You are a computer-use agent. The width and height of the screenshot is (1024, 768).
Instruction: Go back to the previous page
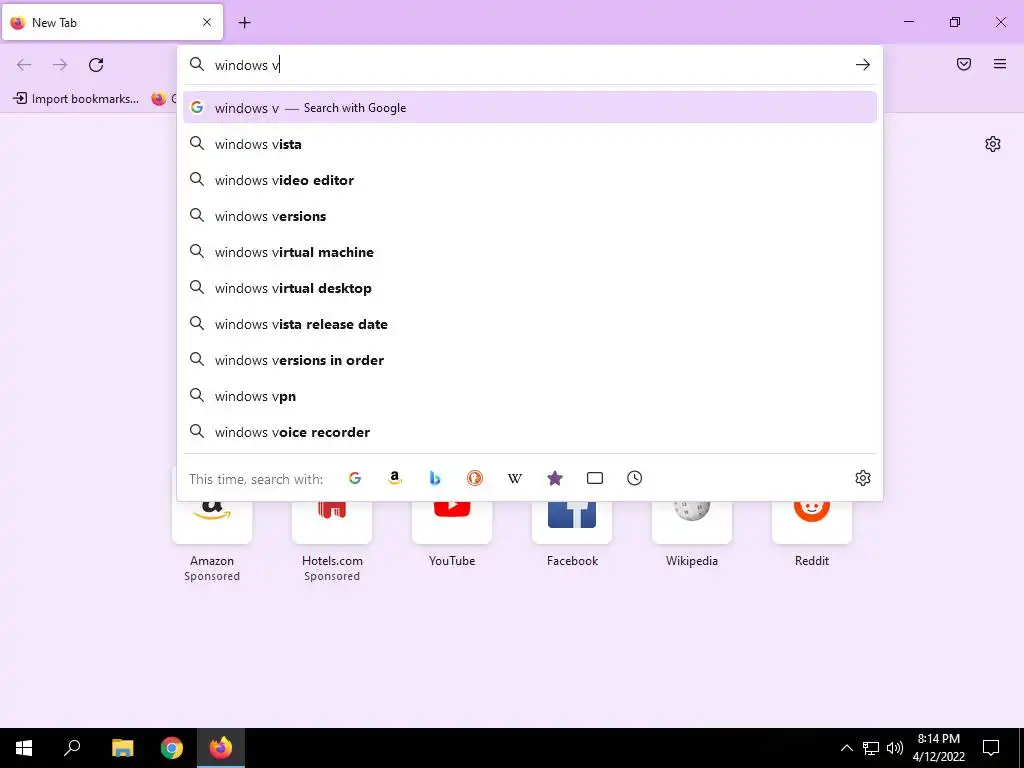pyautogui.click(x=24, y=65)
